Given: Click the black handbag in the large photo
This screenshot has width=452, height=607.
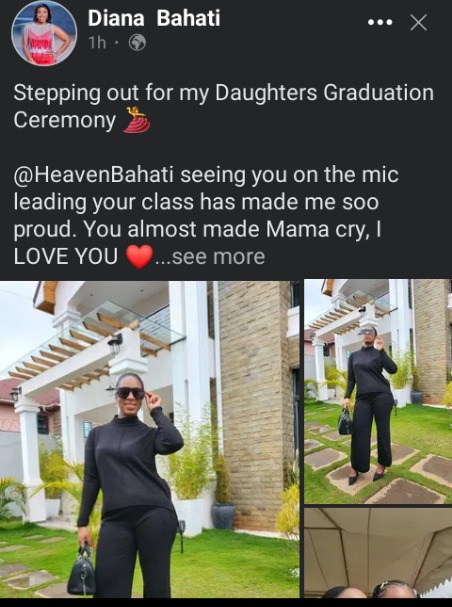Looking at the screenshot, I should 82,570.
